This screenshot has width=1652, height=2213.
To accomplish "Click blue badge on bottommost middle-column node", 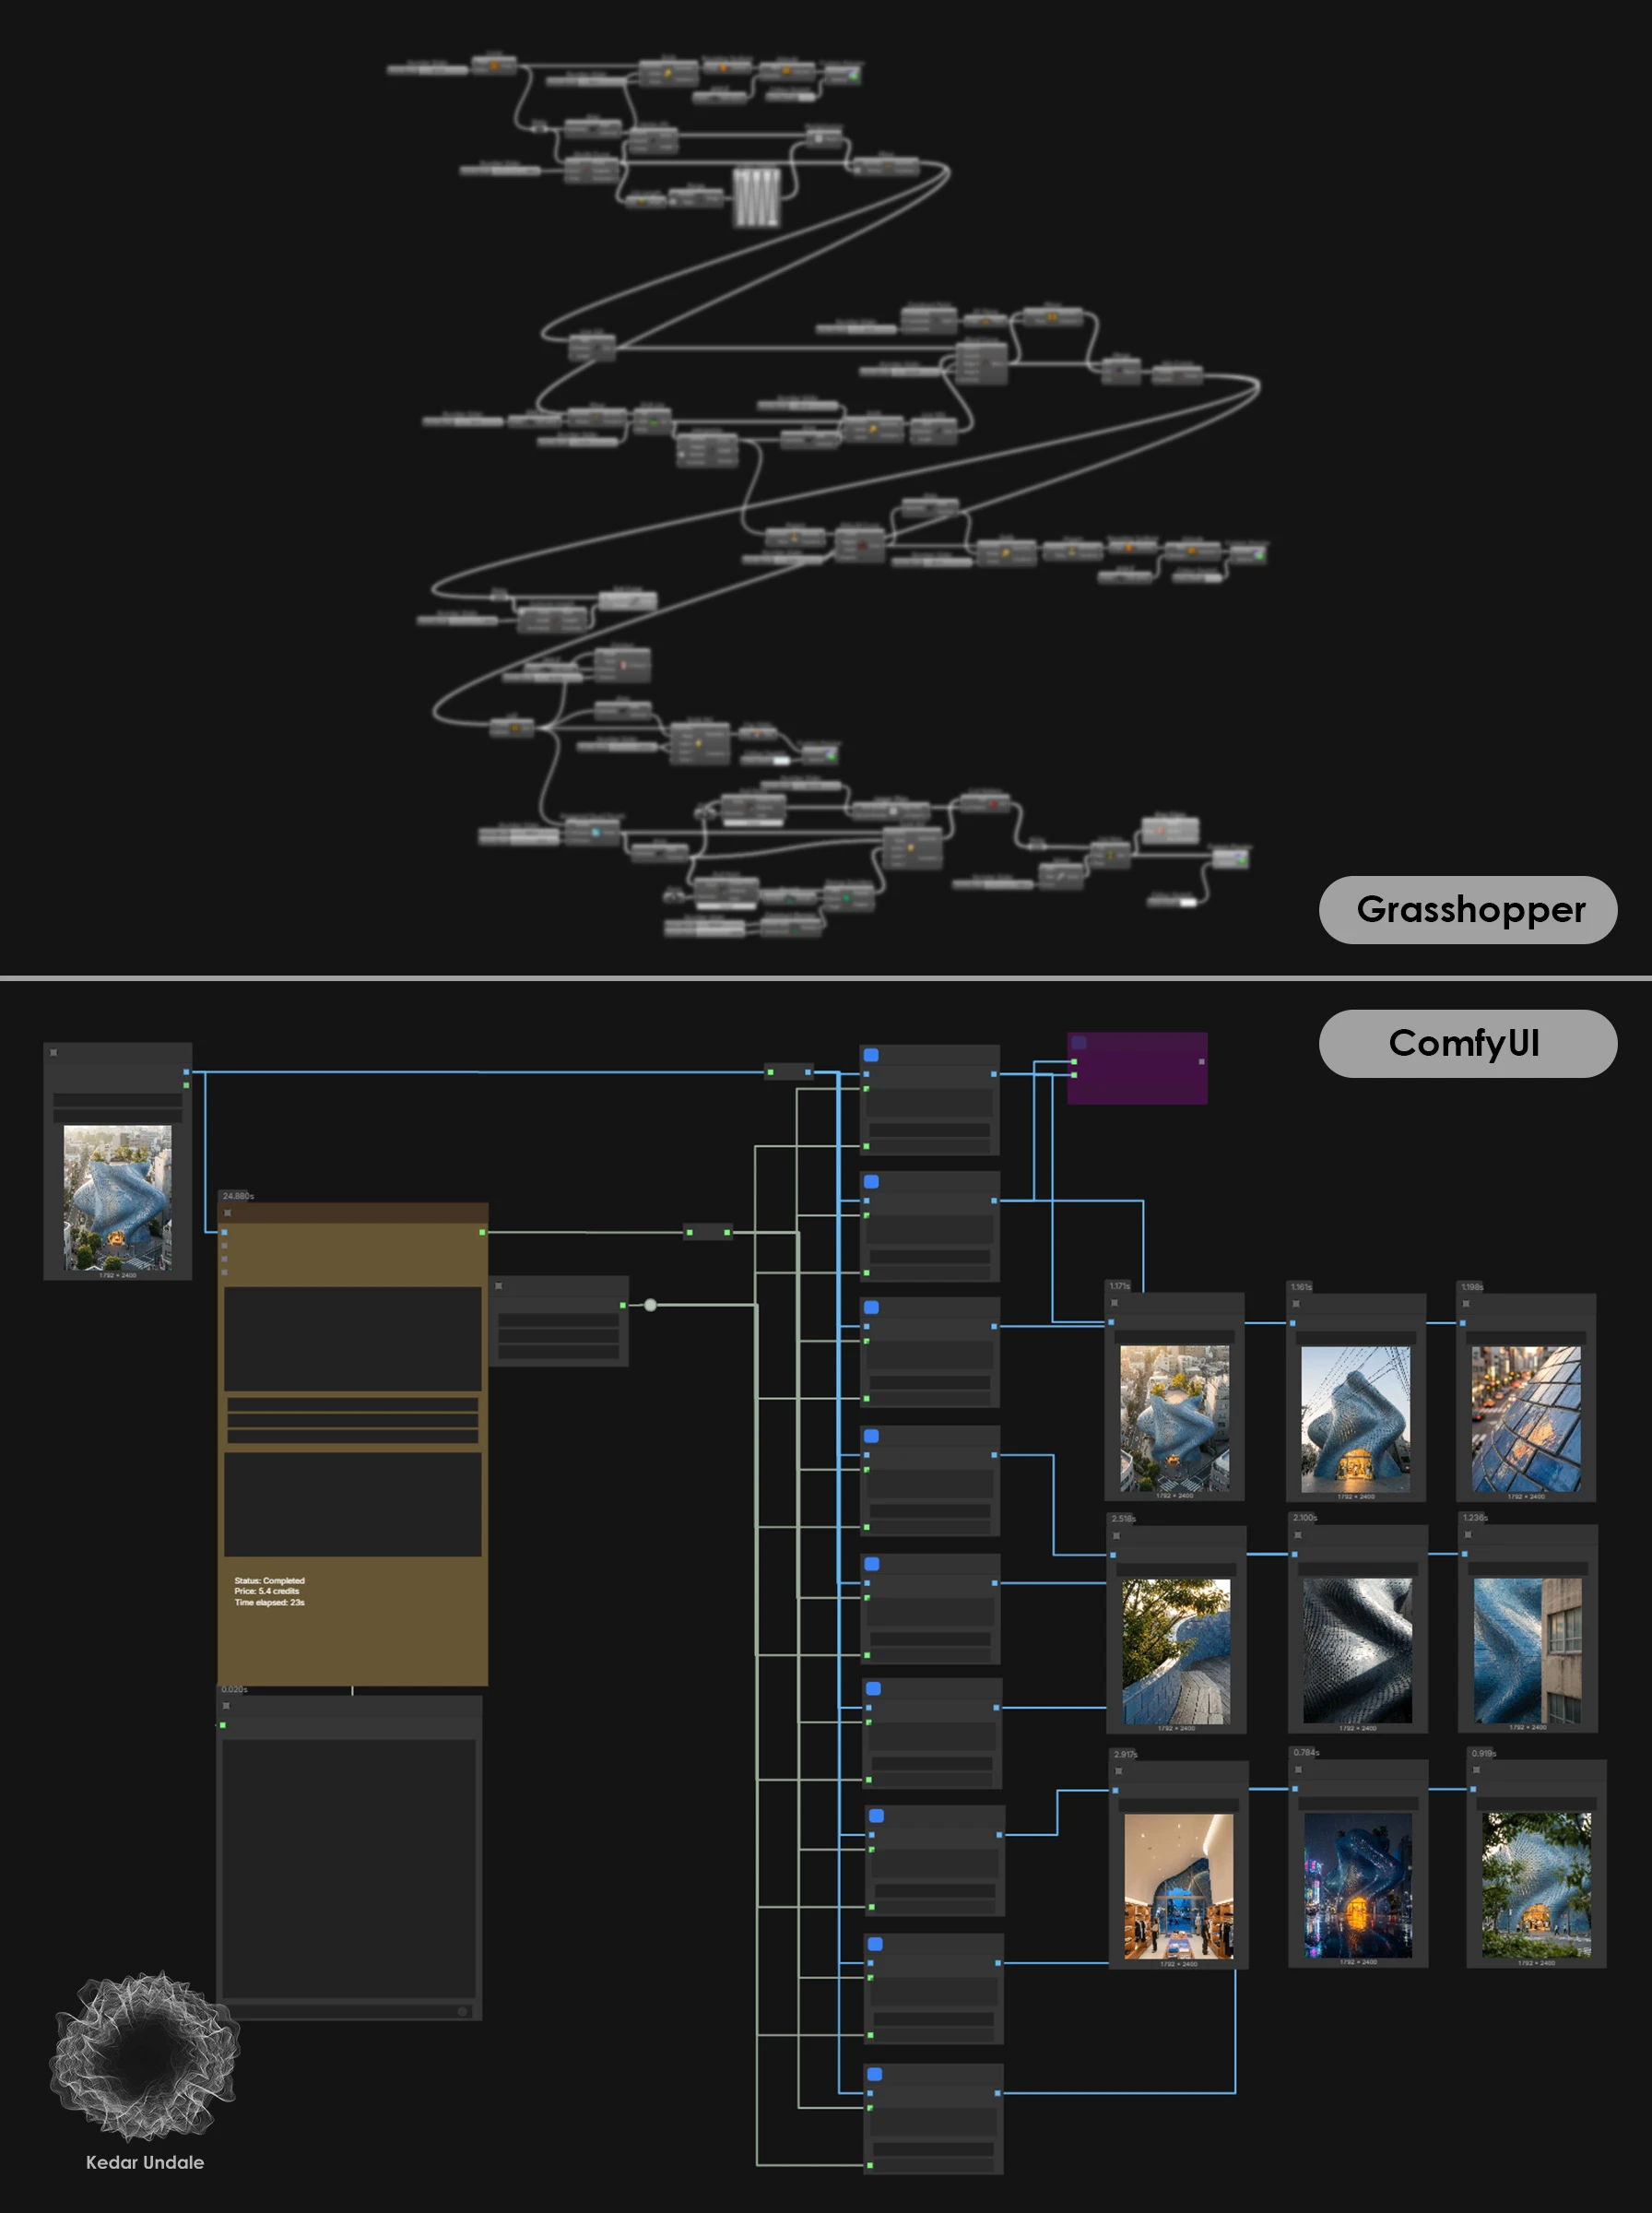I will click(874, 2074).
